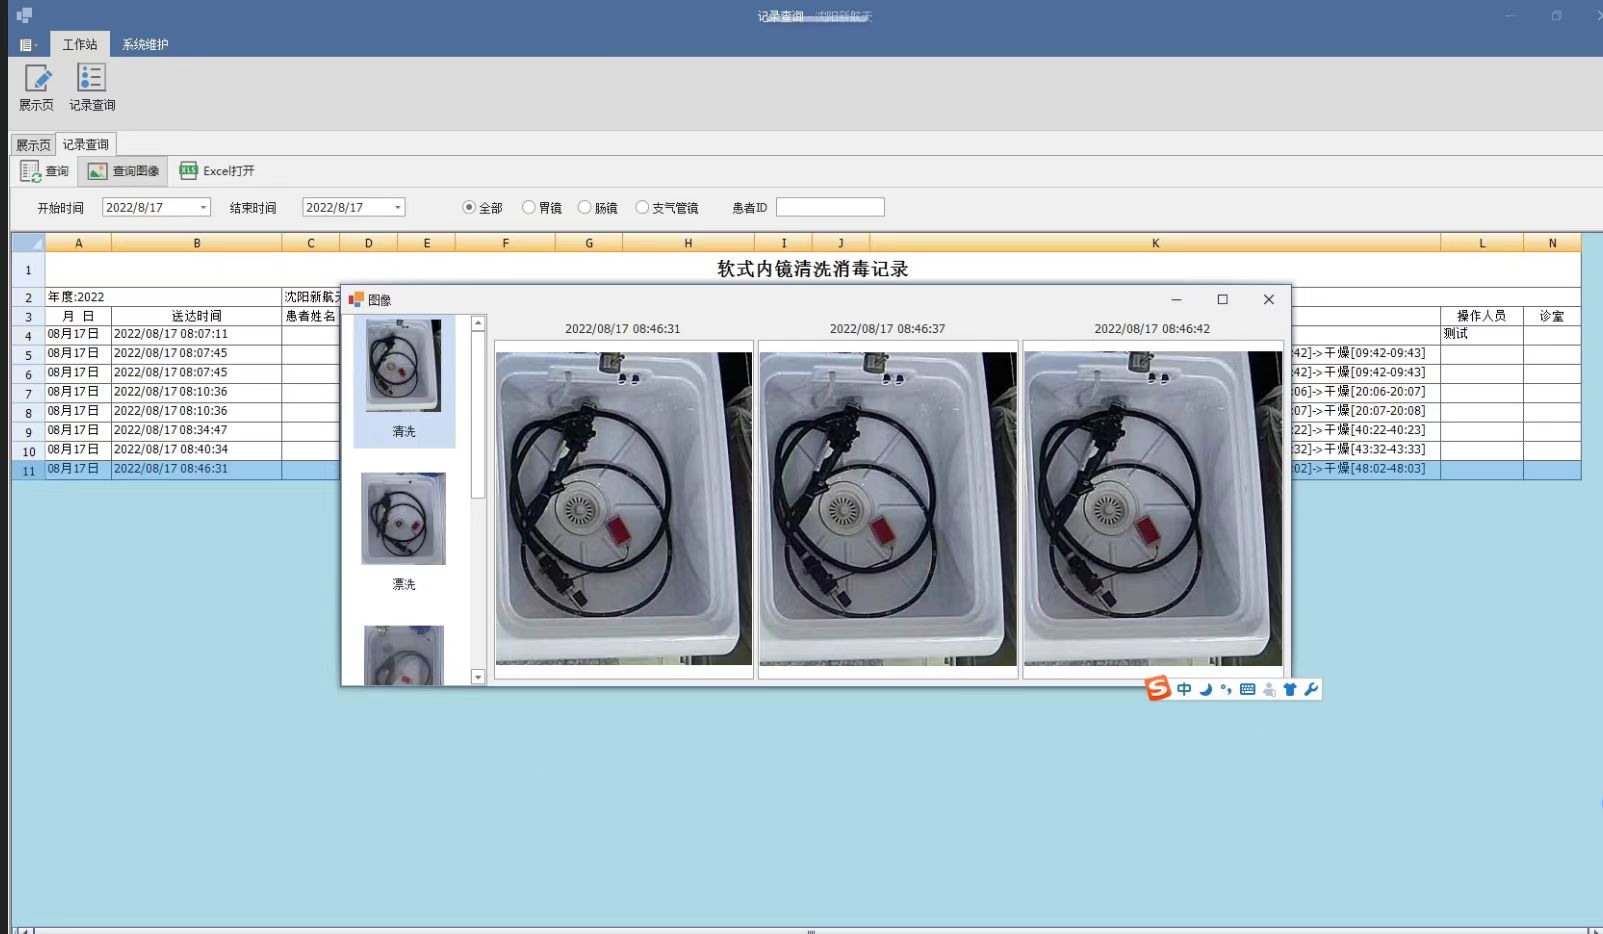The width and height of the screenshot is (1603, 934).
Task: Select the 全部 radio button
Action: [x=469, y=208]
